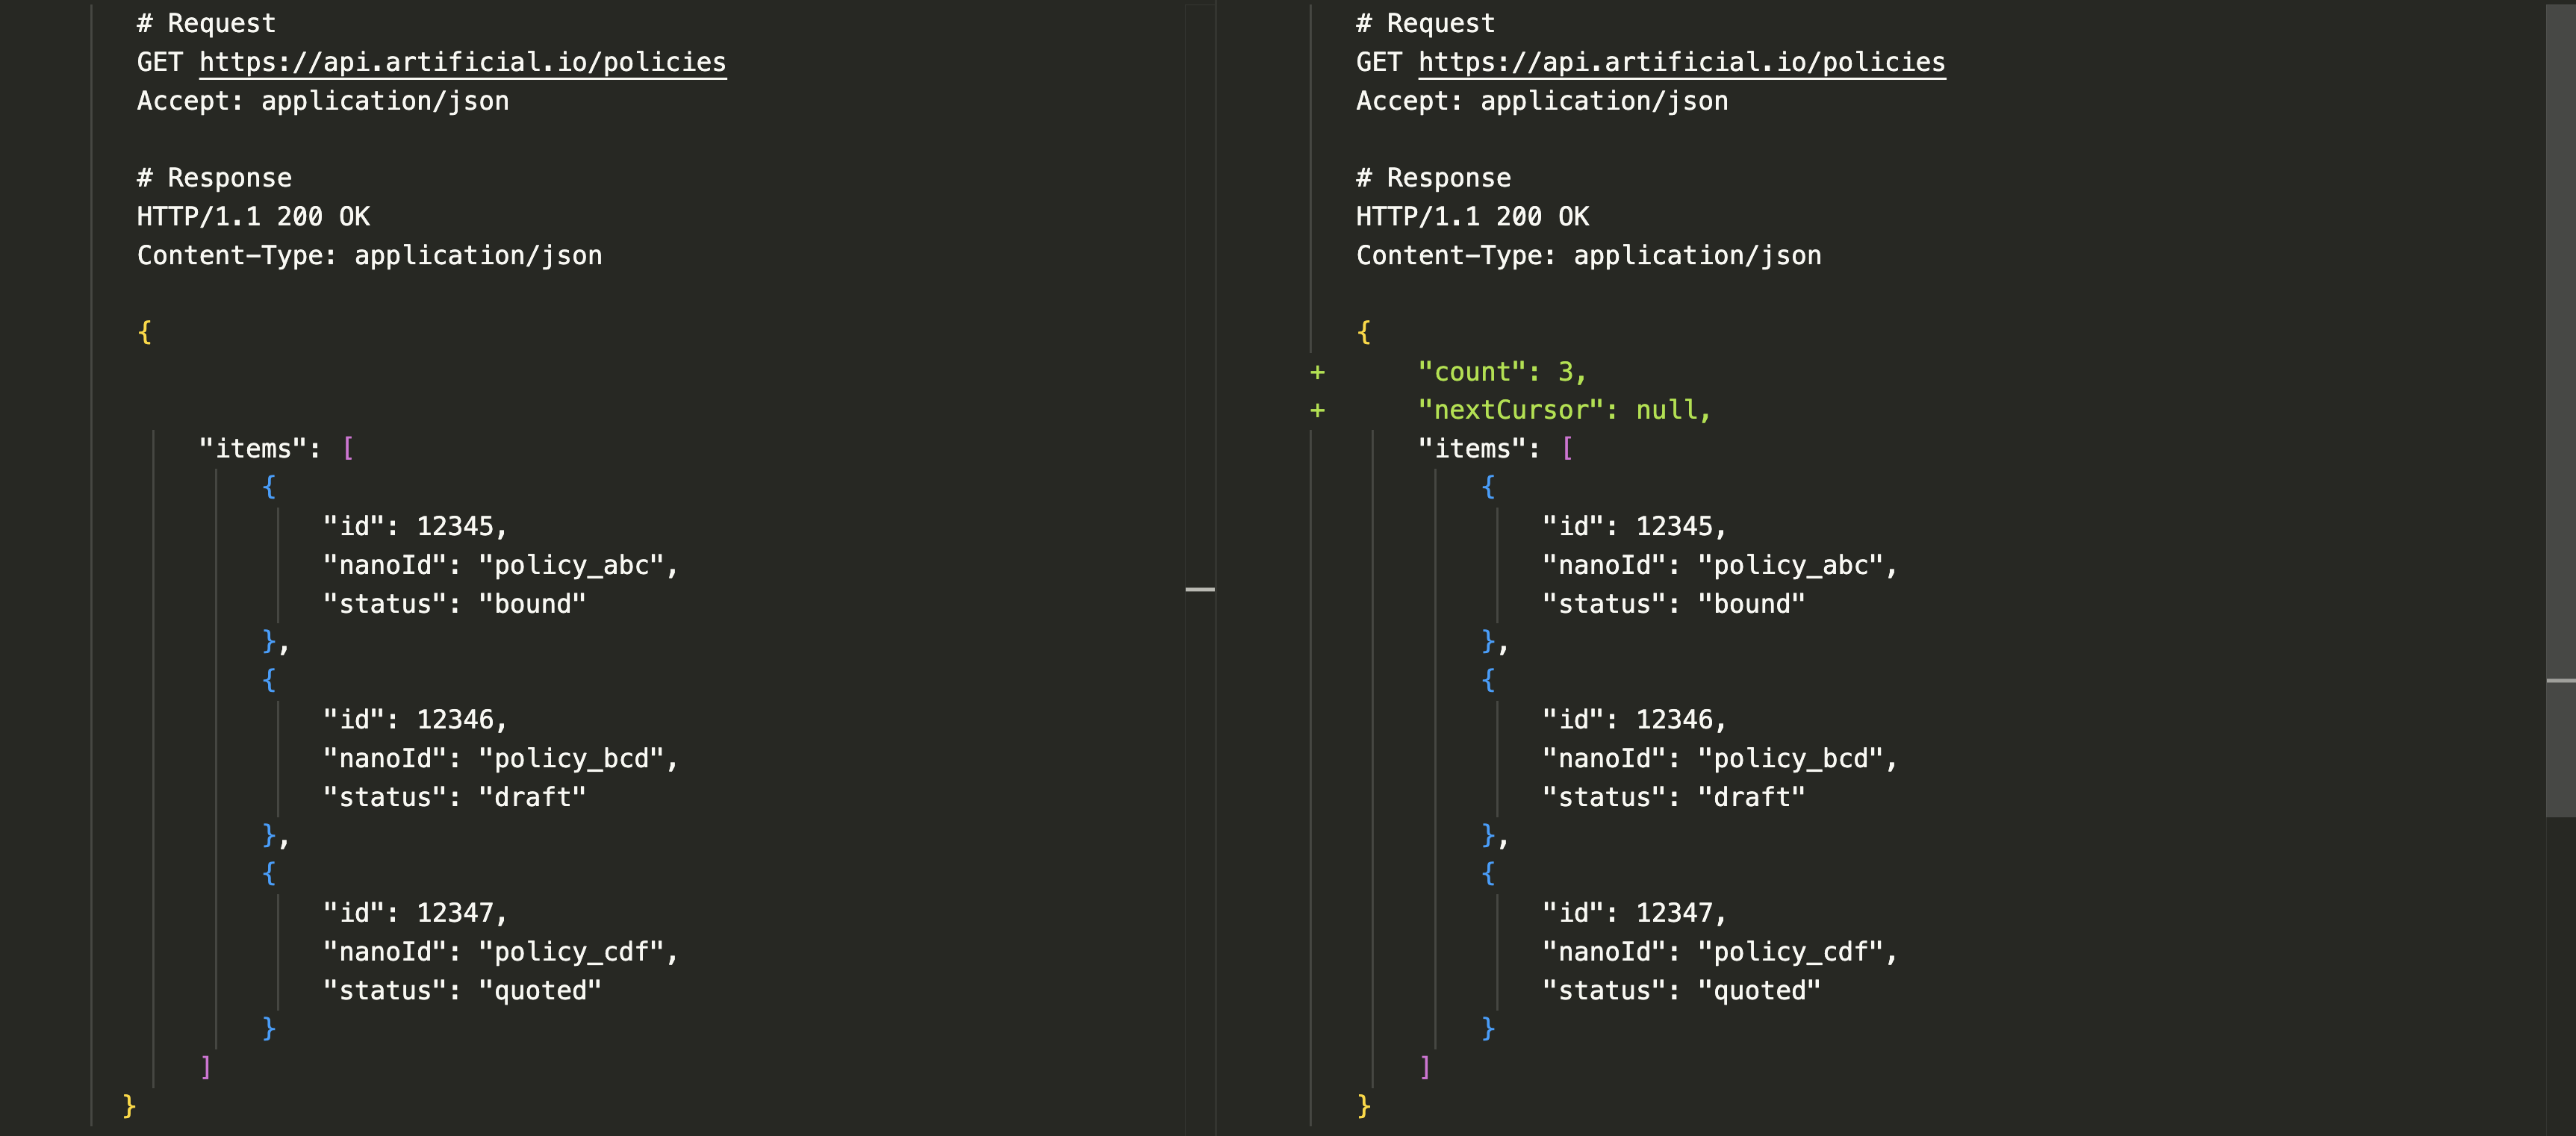Click "Content-Type: application/json" in left pane
The height and width of the screenshot is (1136, 2576).
pos(370,256)
